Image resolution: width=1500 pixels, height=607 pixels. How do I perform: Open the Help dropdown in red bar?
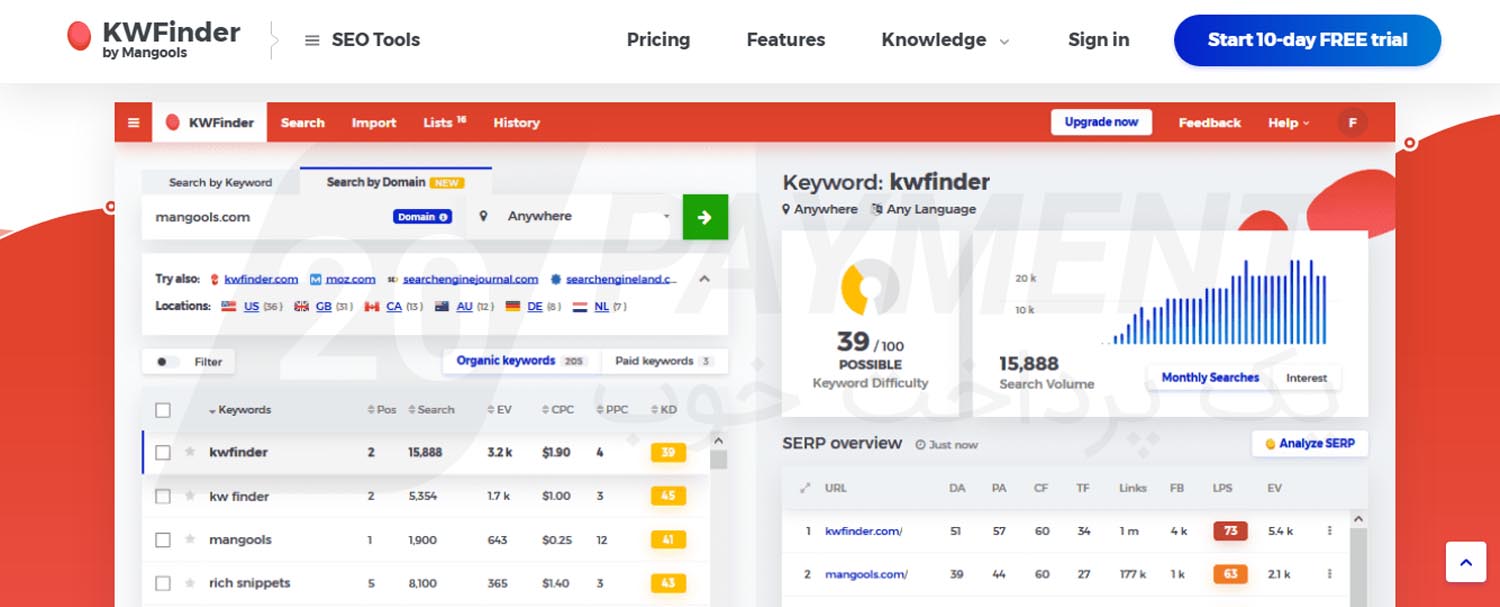pos(1288,123)
